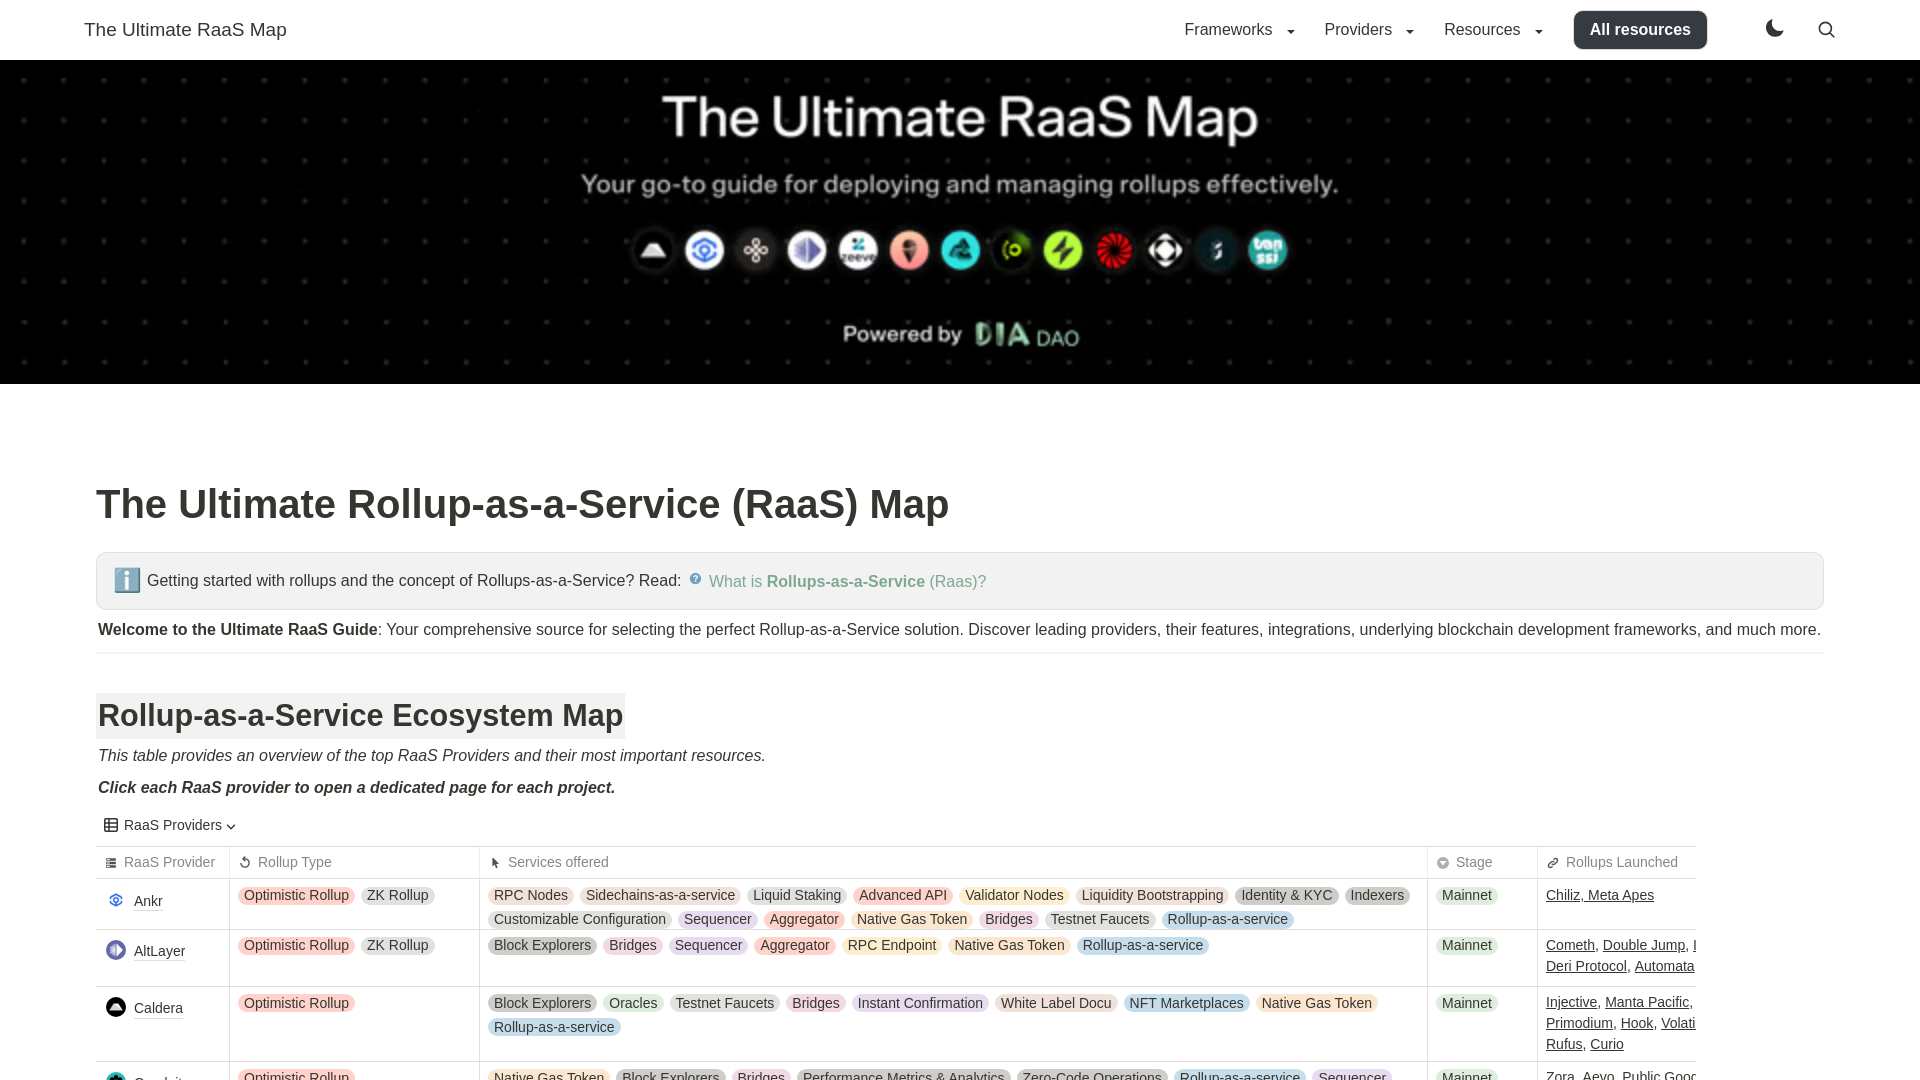
Task: Click the All resources button
Action: tap(1640, 30)
